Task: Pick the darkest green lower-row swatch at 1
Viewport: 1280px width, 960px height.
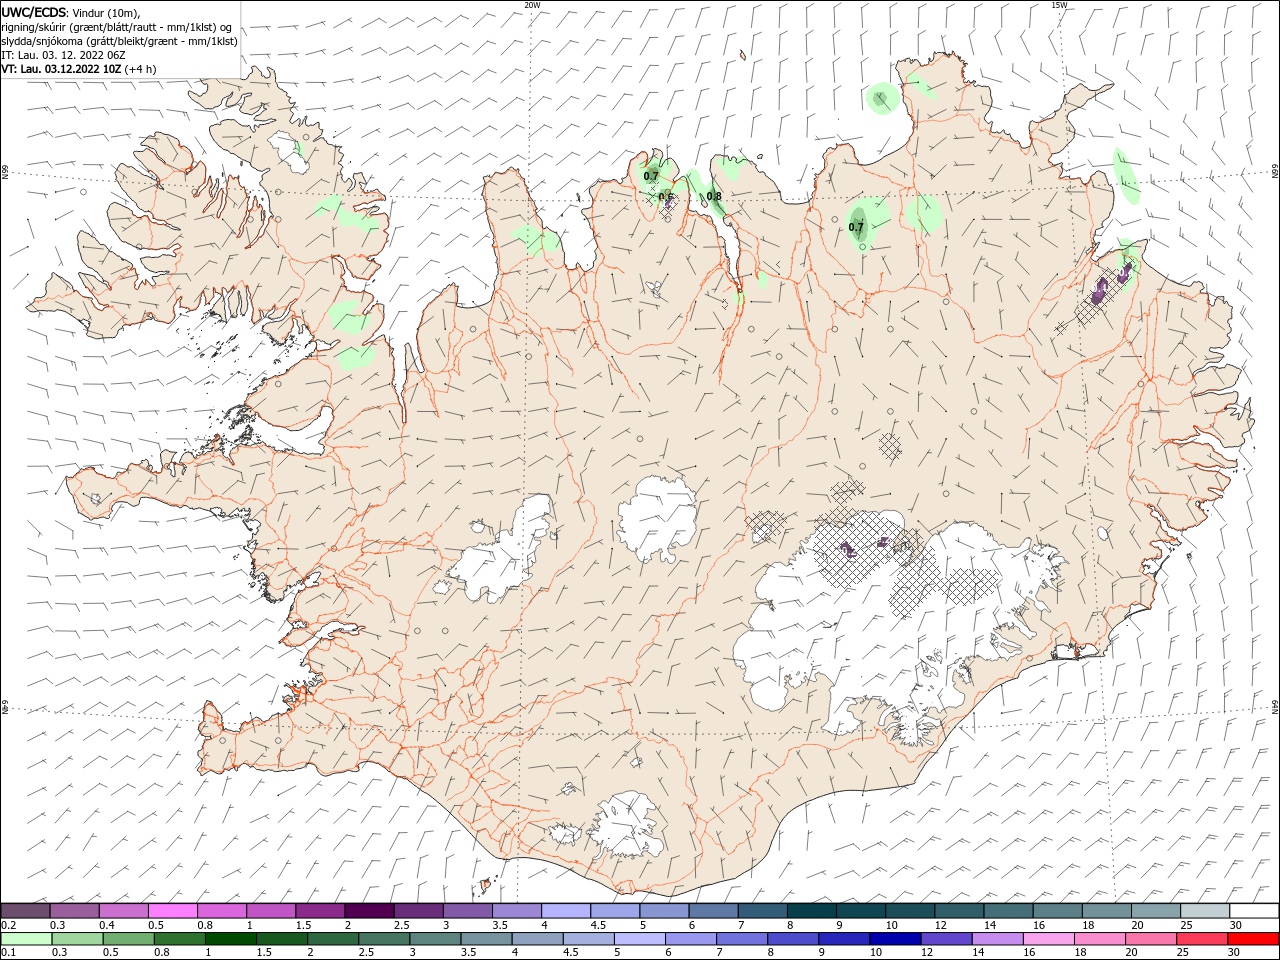Action: coord(230,939)
